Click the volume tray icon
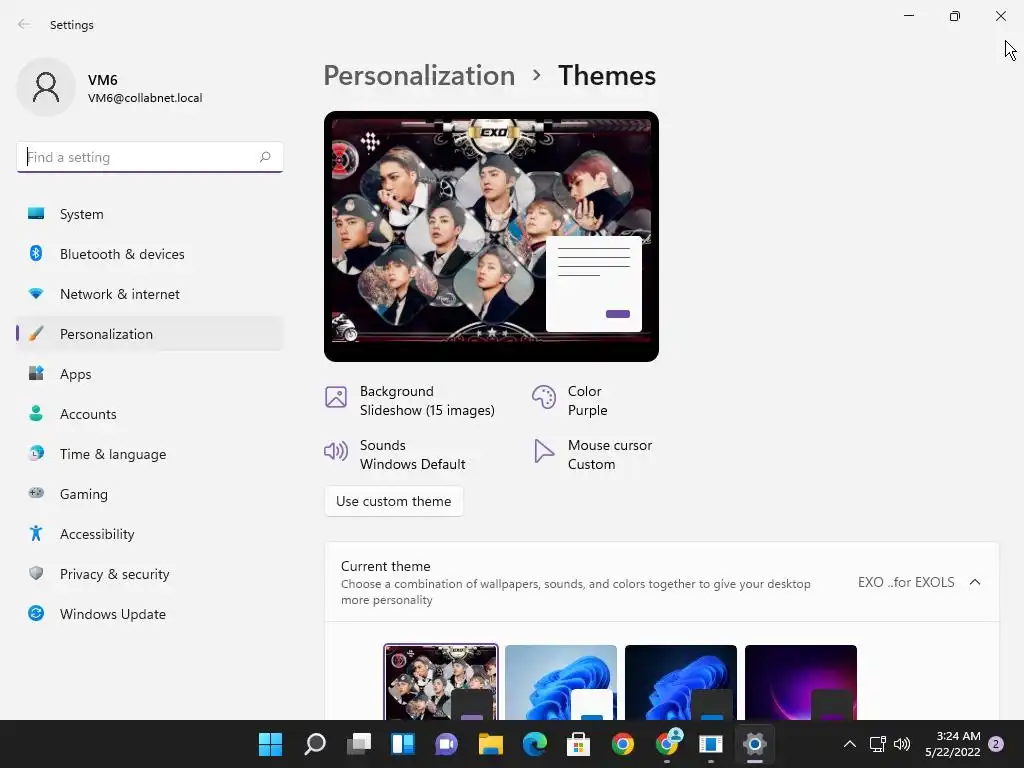Viewport: 1024px width, 768px height. pyautogui.click(x=902, y=744)
